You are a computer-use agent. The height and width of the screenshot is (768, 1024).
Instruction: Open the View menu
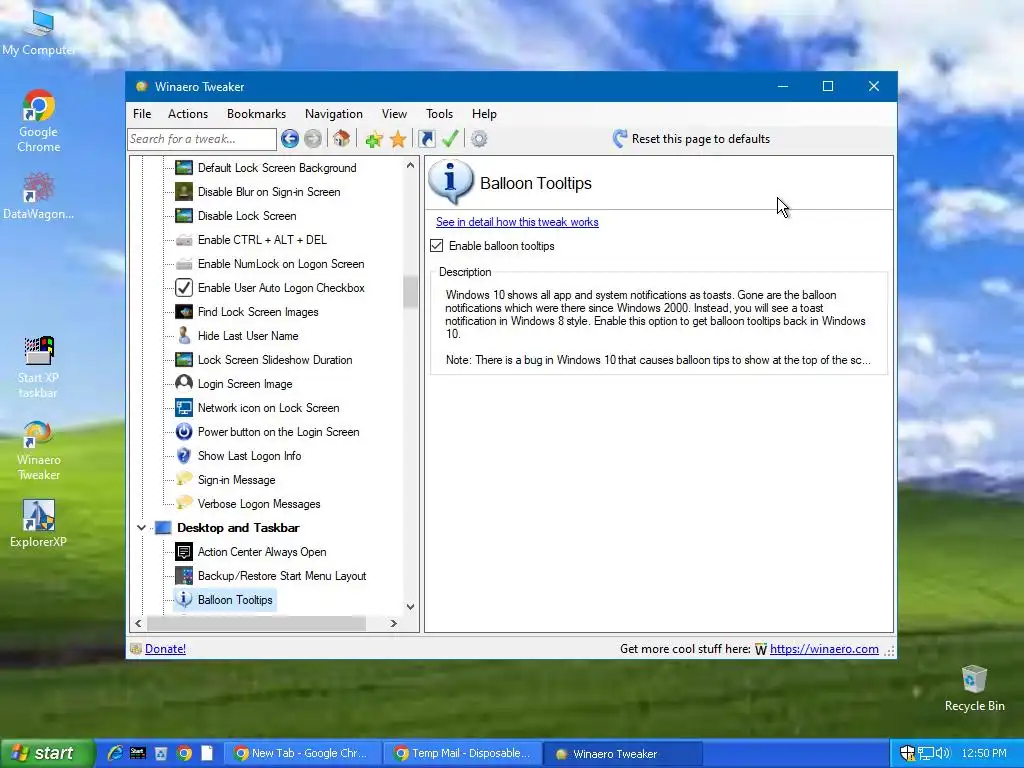[394, 114]
